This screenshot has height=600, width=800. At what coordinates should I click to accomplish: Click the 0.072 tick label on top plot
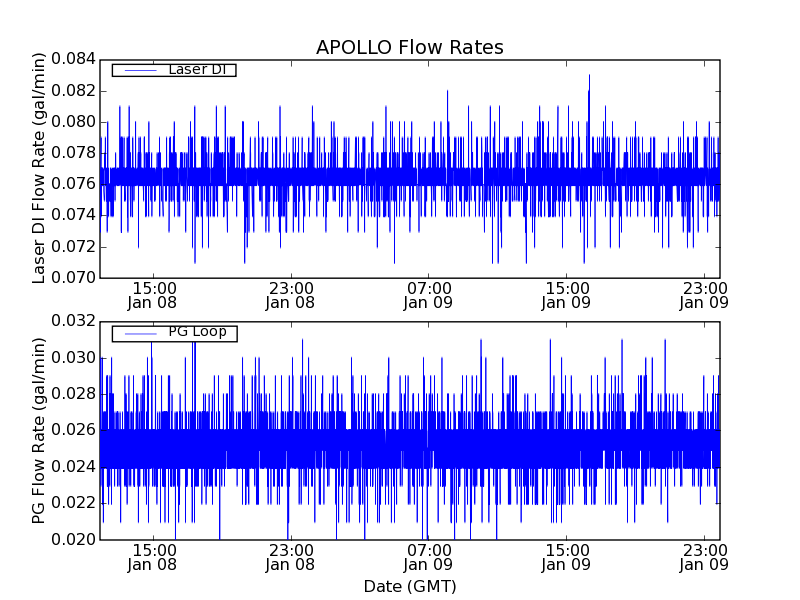pos(73,246)
